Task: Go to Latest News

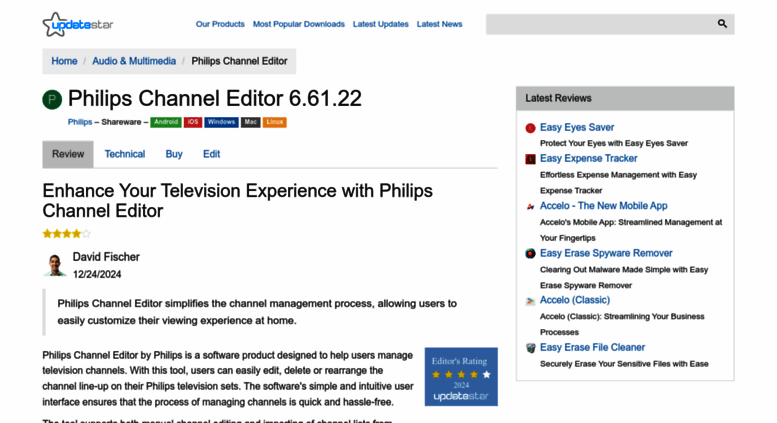Action: tap(440, 24)
